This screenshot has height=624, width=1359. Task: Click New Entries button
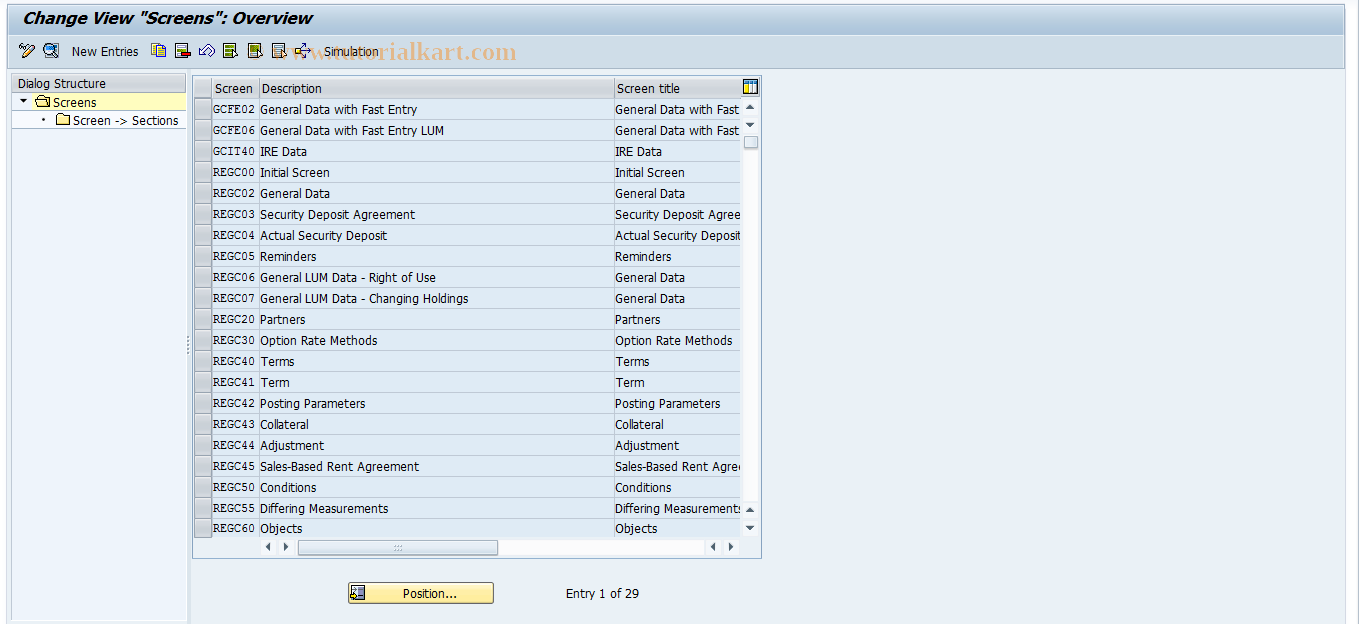point(105,52)
